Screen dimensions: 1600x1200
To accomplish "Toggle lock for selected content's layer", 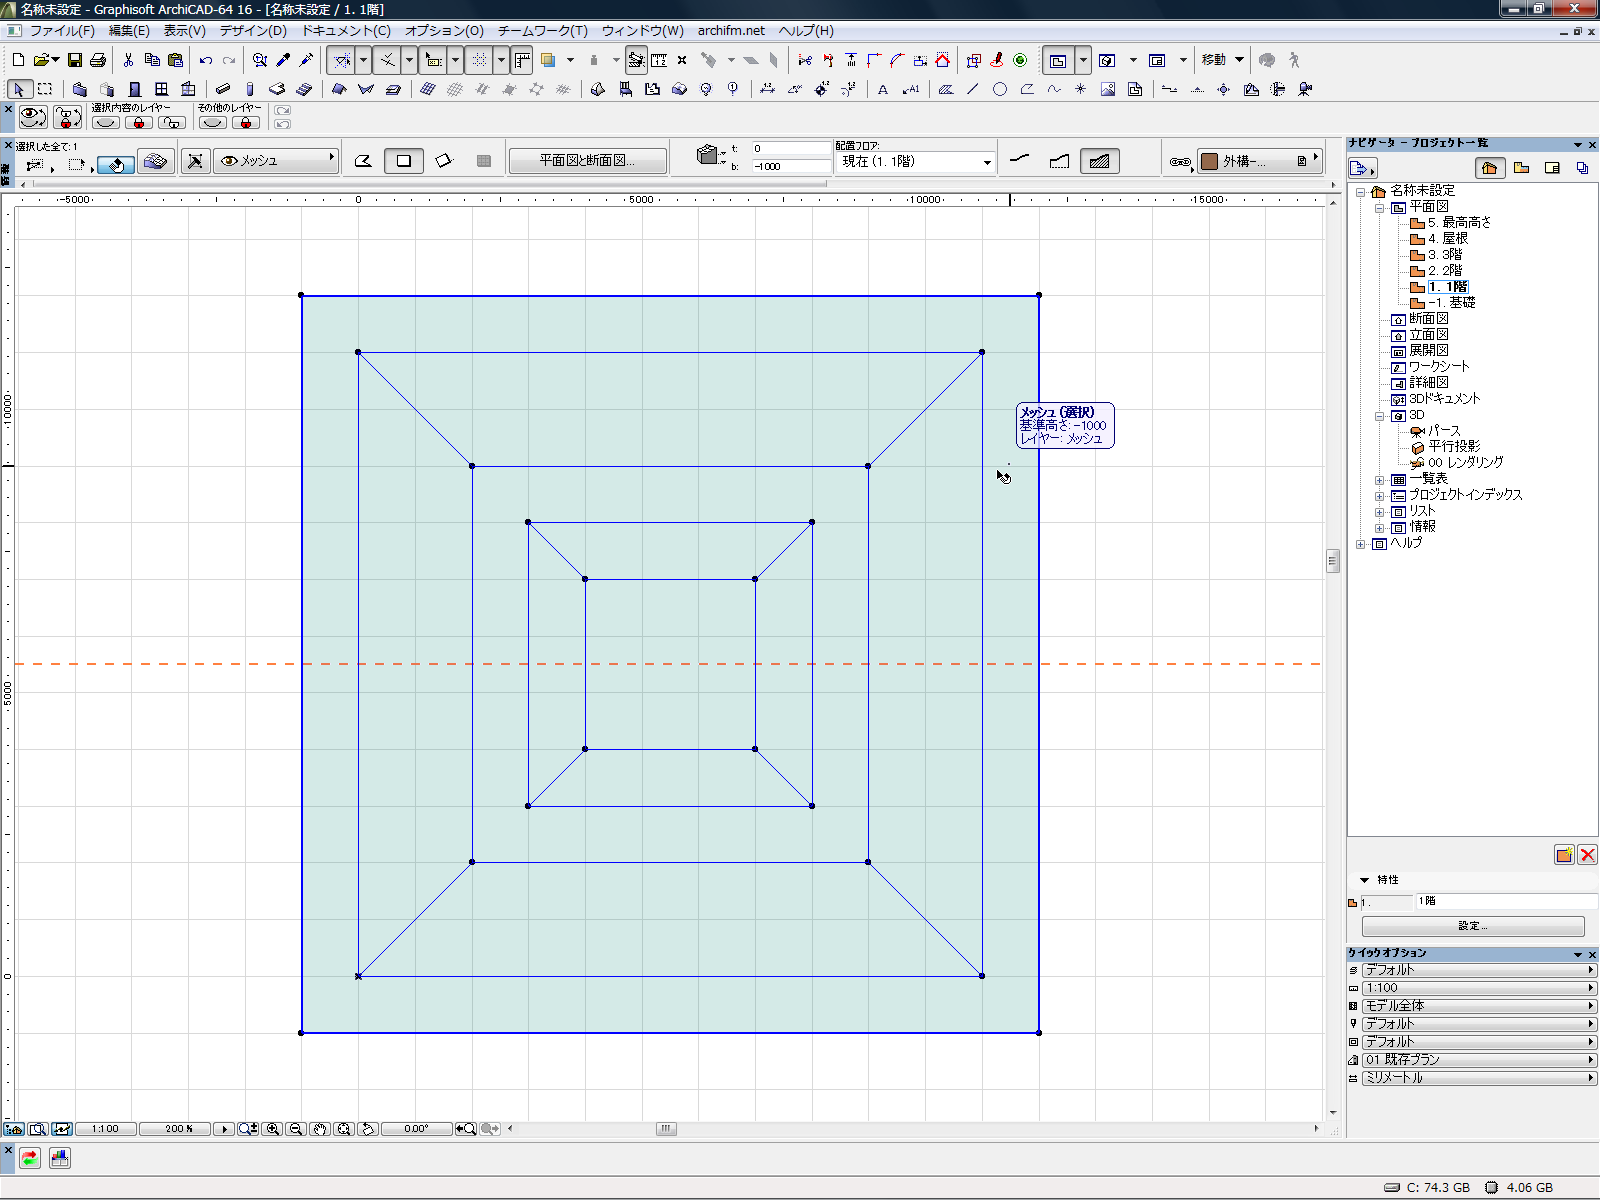I will (139, 123).
